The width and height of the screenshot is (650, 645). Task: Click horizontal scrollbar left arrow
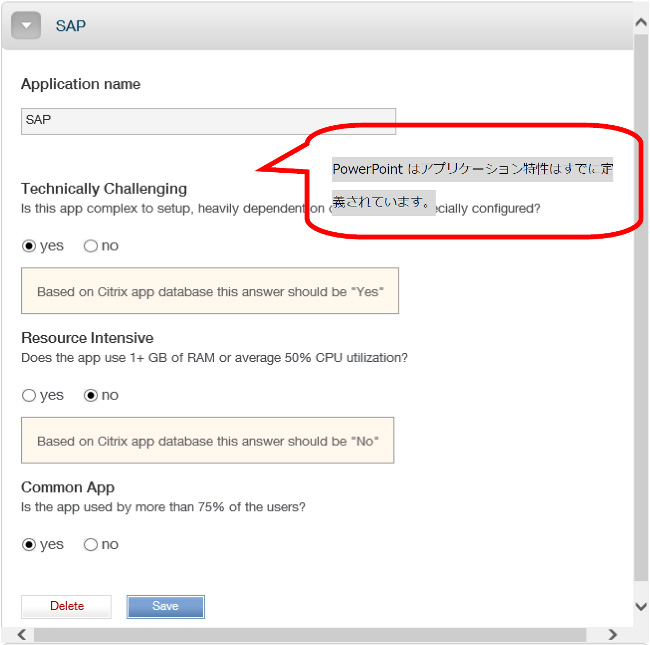pos(22,635)
